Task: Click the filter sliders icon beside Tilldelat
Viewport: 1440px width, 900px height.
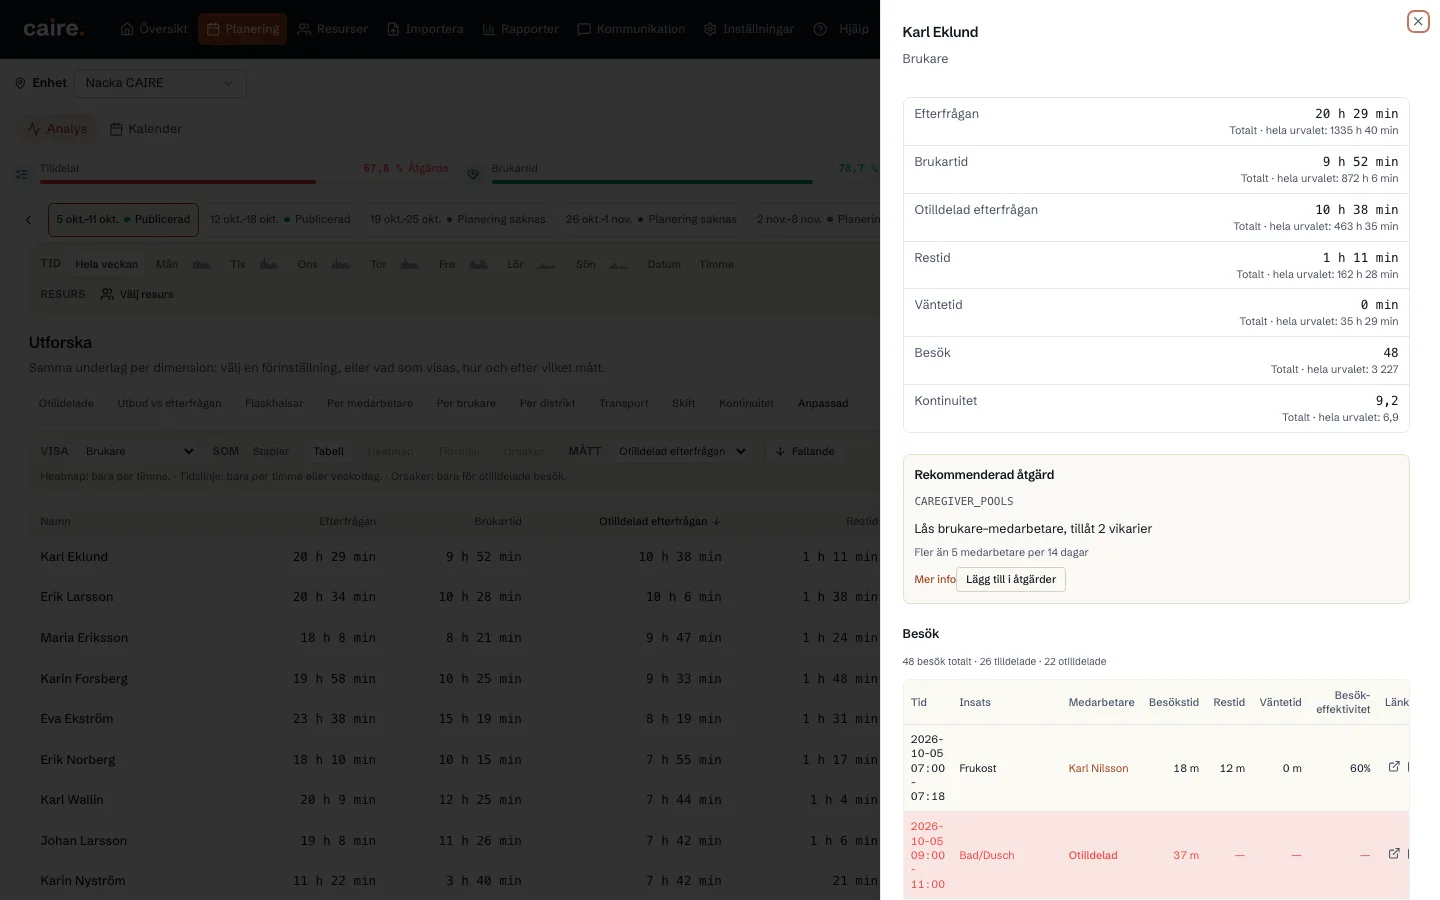Action: pyautogui.click(x=21, y=174)
